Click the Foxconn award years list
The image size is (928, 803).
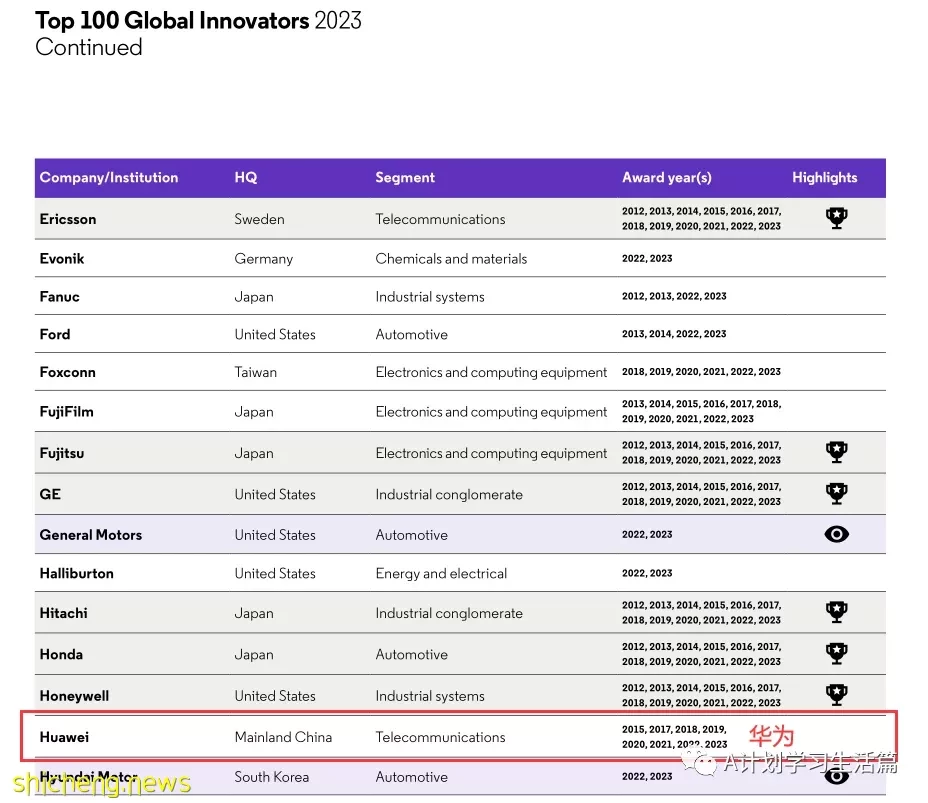701,372
